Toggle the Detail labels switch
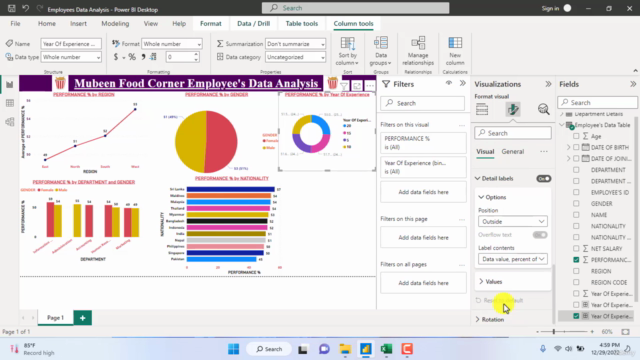The height and width of the screenshot is (360, 640). [x=544, y=179]
